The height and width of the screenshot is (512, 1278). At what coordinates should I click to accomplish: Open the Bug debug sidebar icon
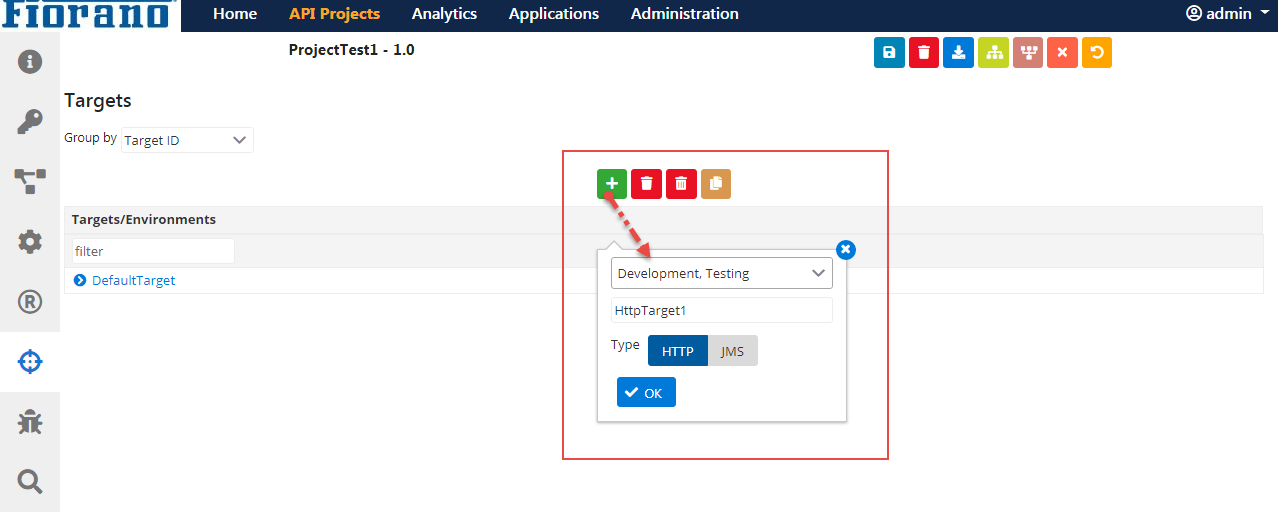click(30, 422)
